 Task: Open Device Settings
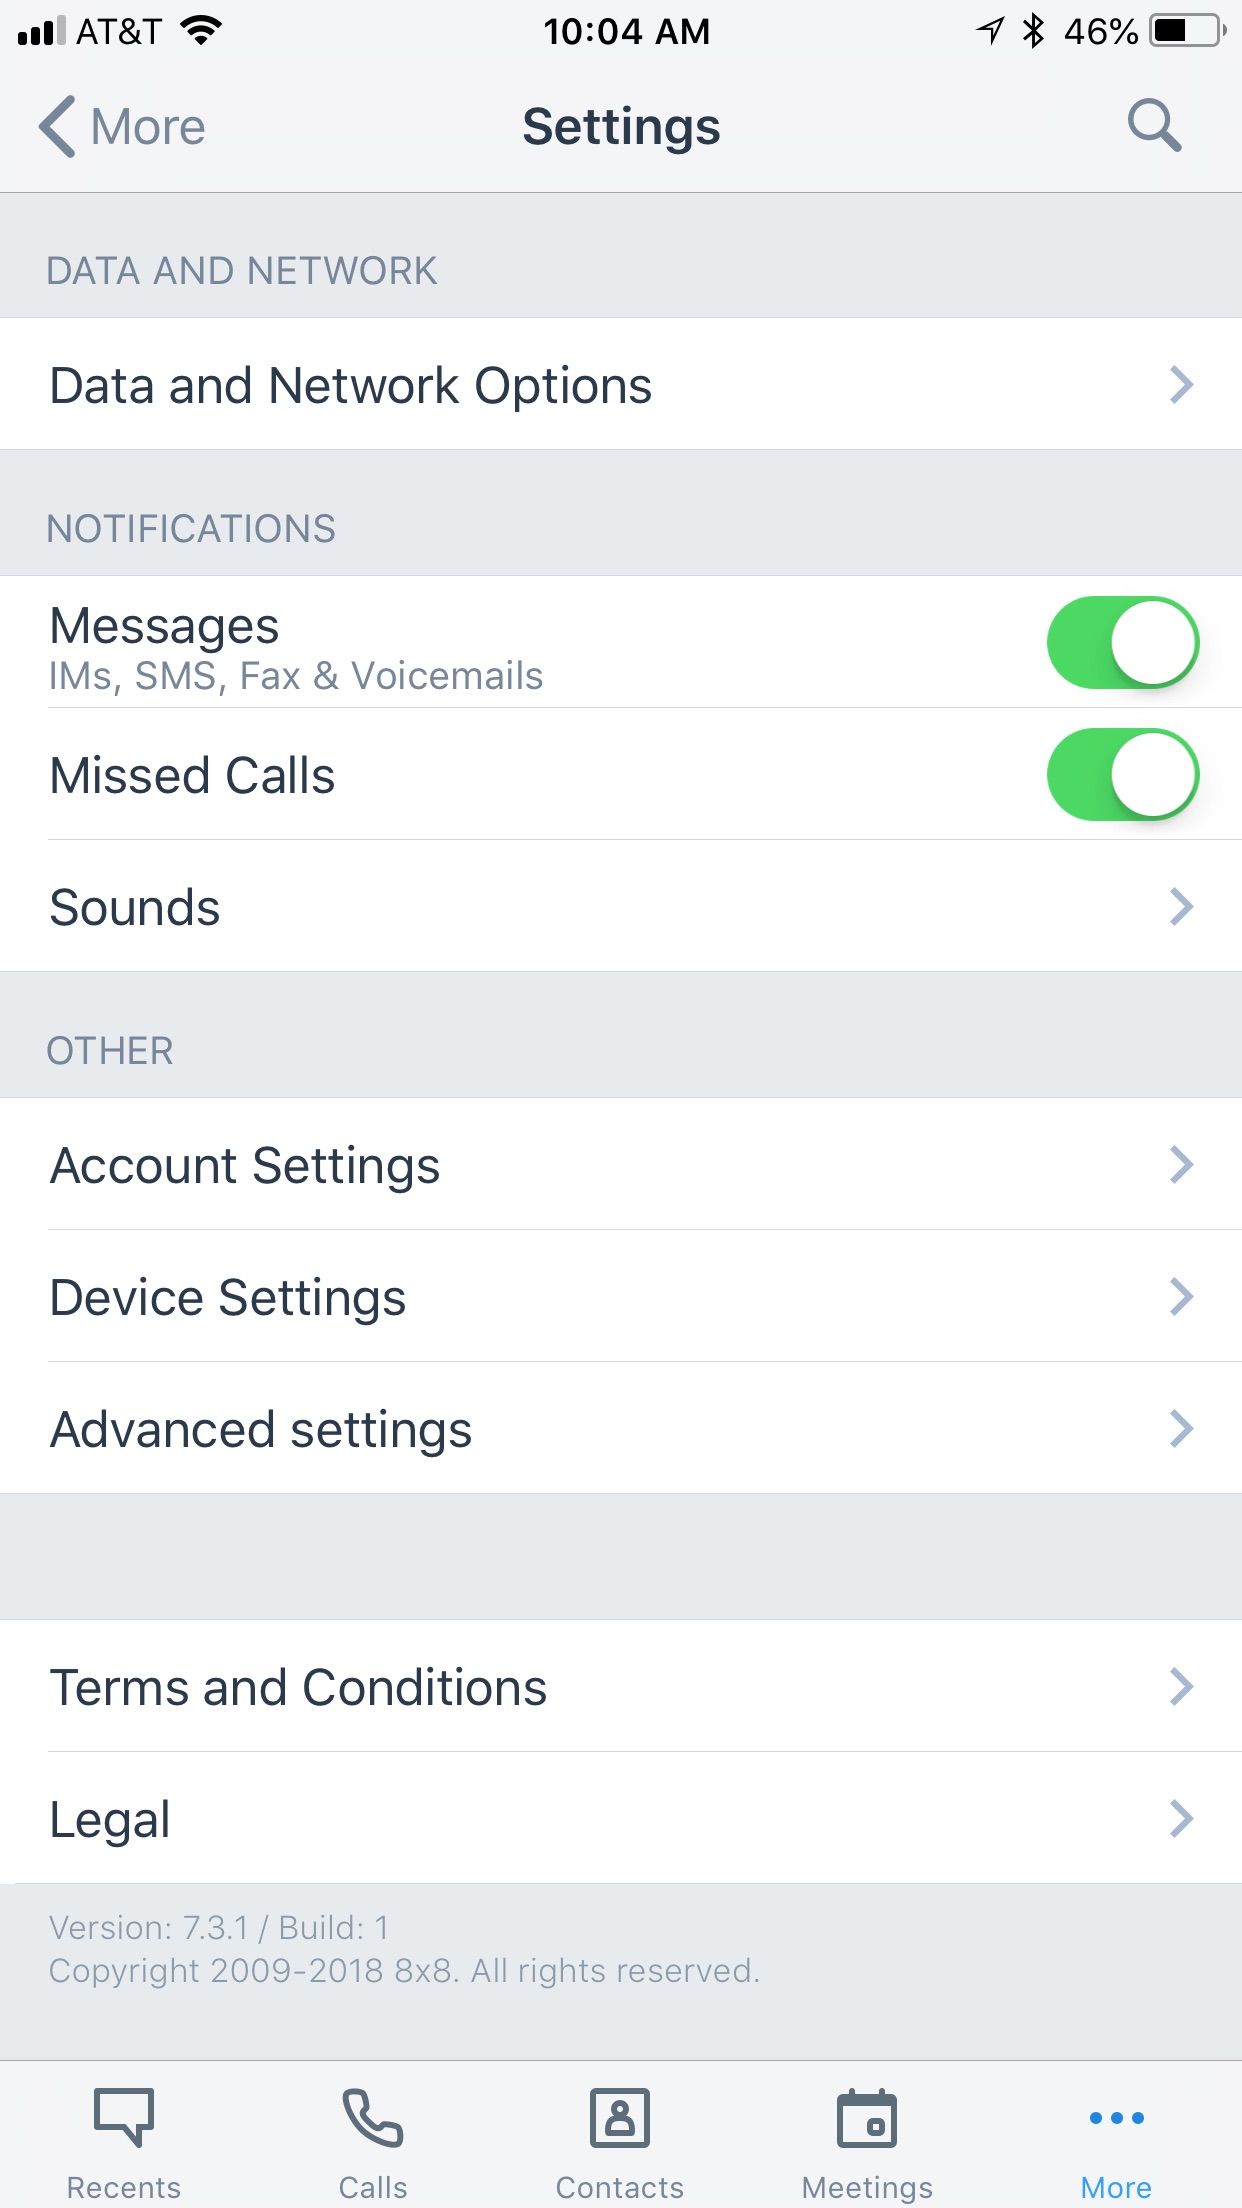[621, 1296]
